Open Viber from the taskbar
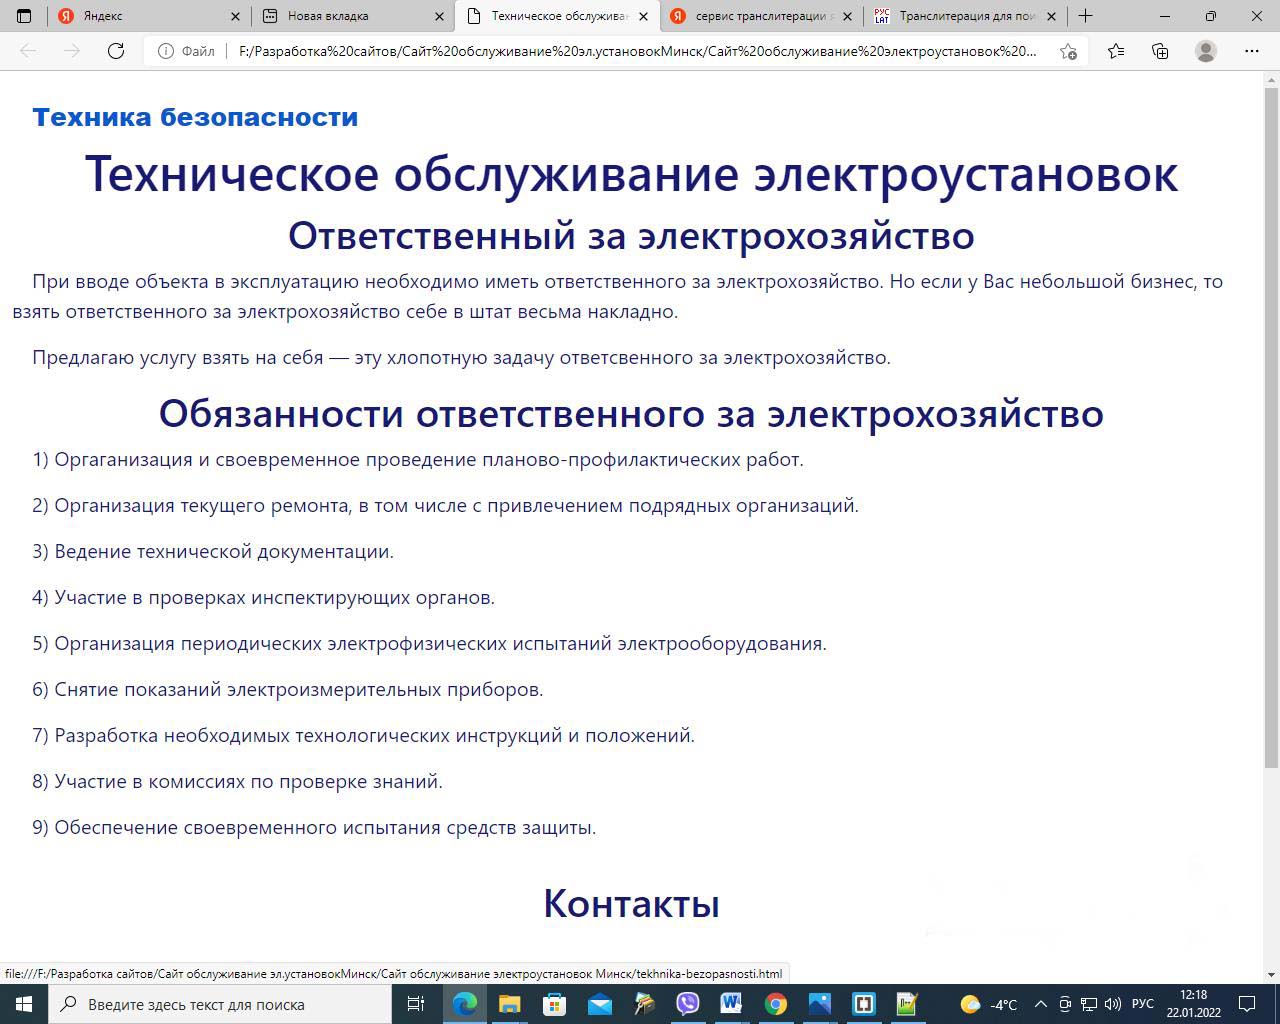This screenshot has height=1024, width=1280. coord(688,1004)
